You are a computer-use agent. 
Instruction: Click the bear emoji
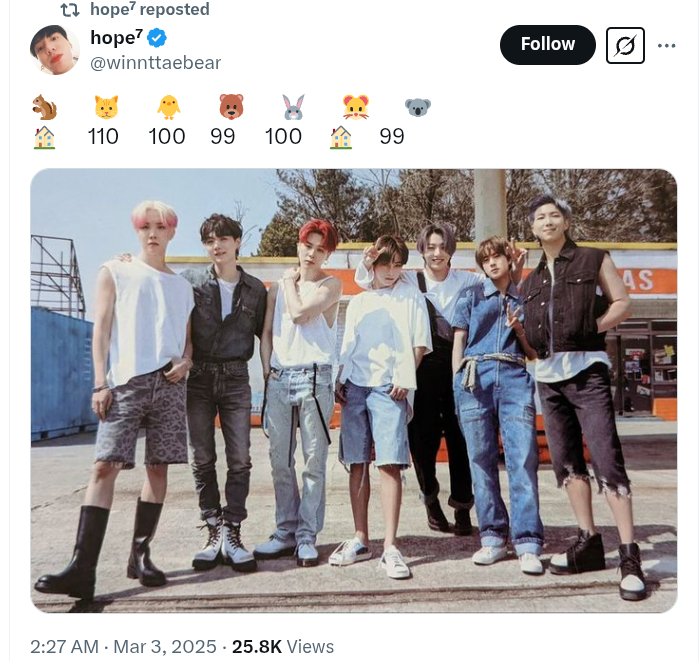[x=231, y=108]
